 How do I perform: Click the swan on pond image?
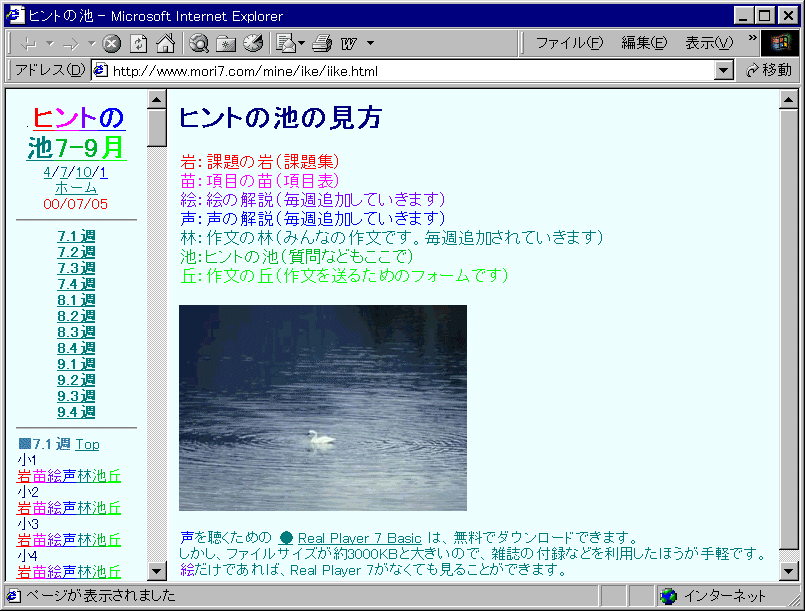coord(322,408)
